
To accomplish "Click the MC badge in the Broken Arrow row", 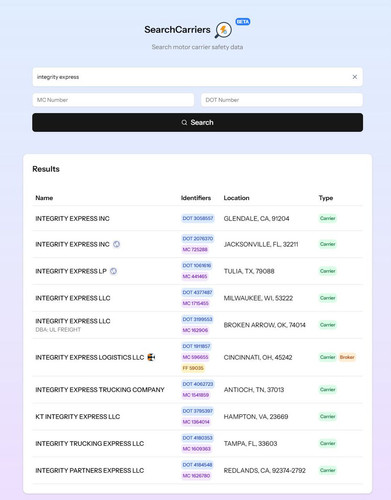I will click(x=195, y=331).
